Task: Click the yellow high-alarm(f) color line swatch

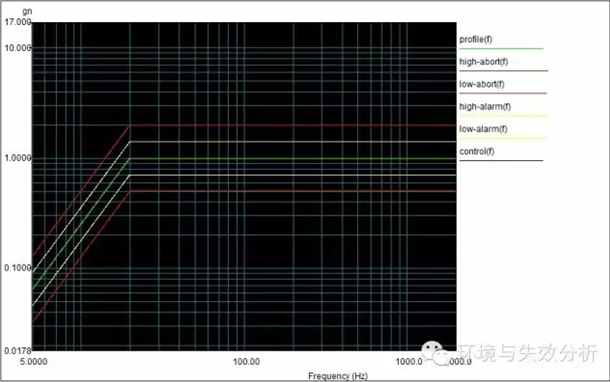Action: (x=503, y=116)
